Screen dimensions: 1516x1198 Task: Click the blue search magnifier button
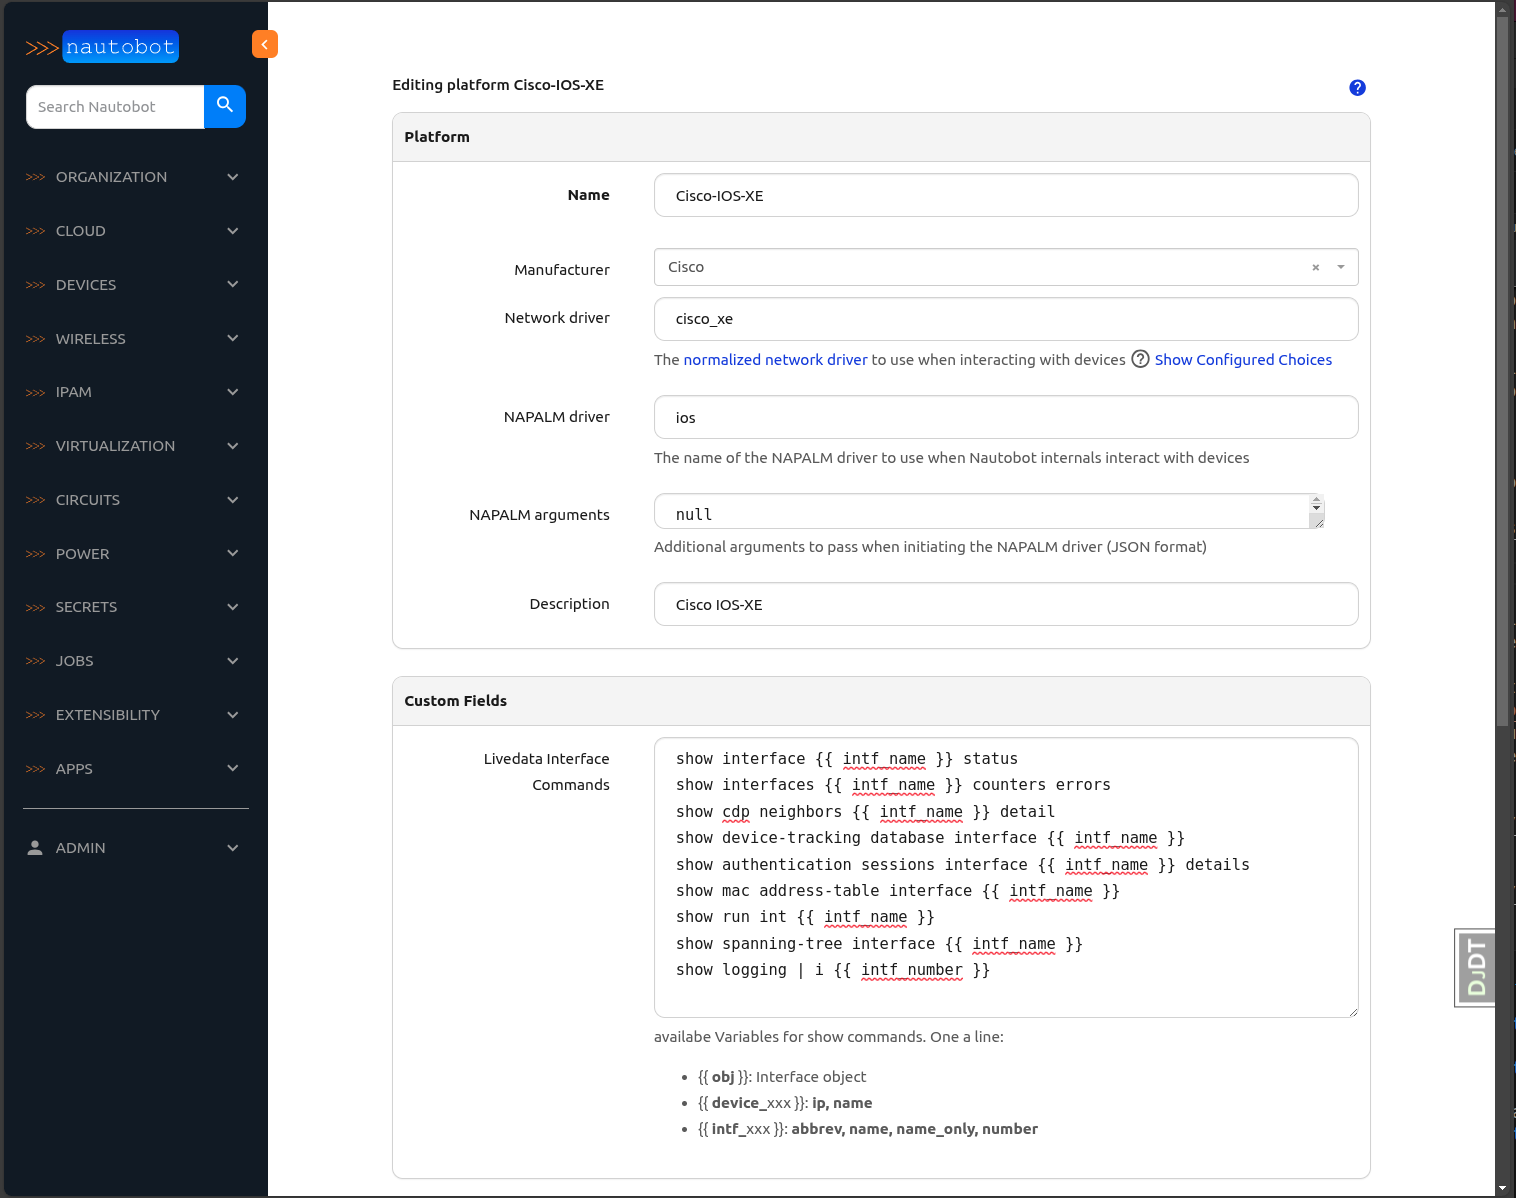click(225, 106)
